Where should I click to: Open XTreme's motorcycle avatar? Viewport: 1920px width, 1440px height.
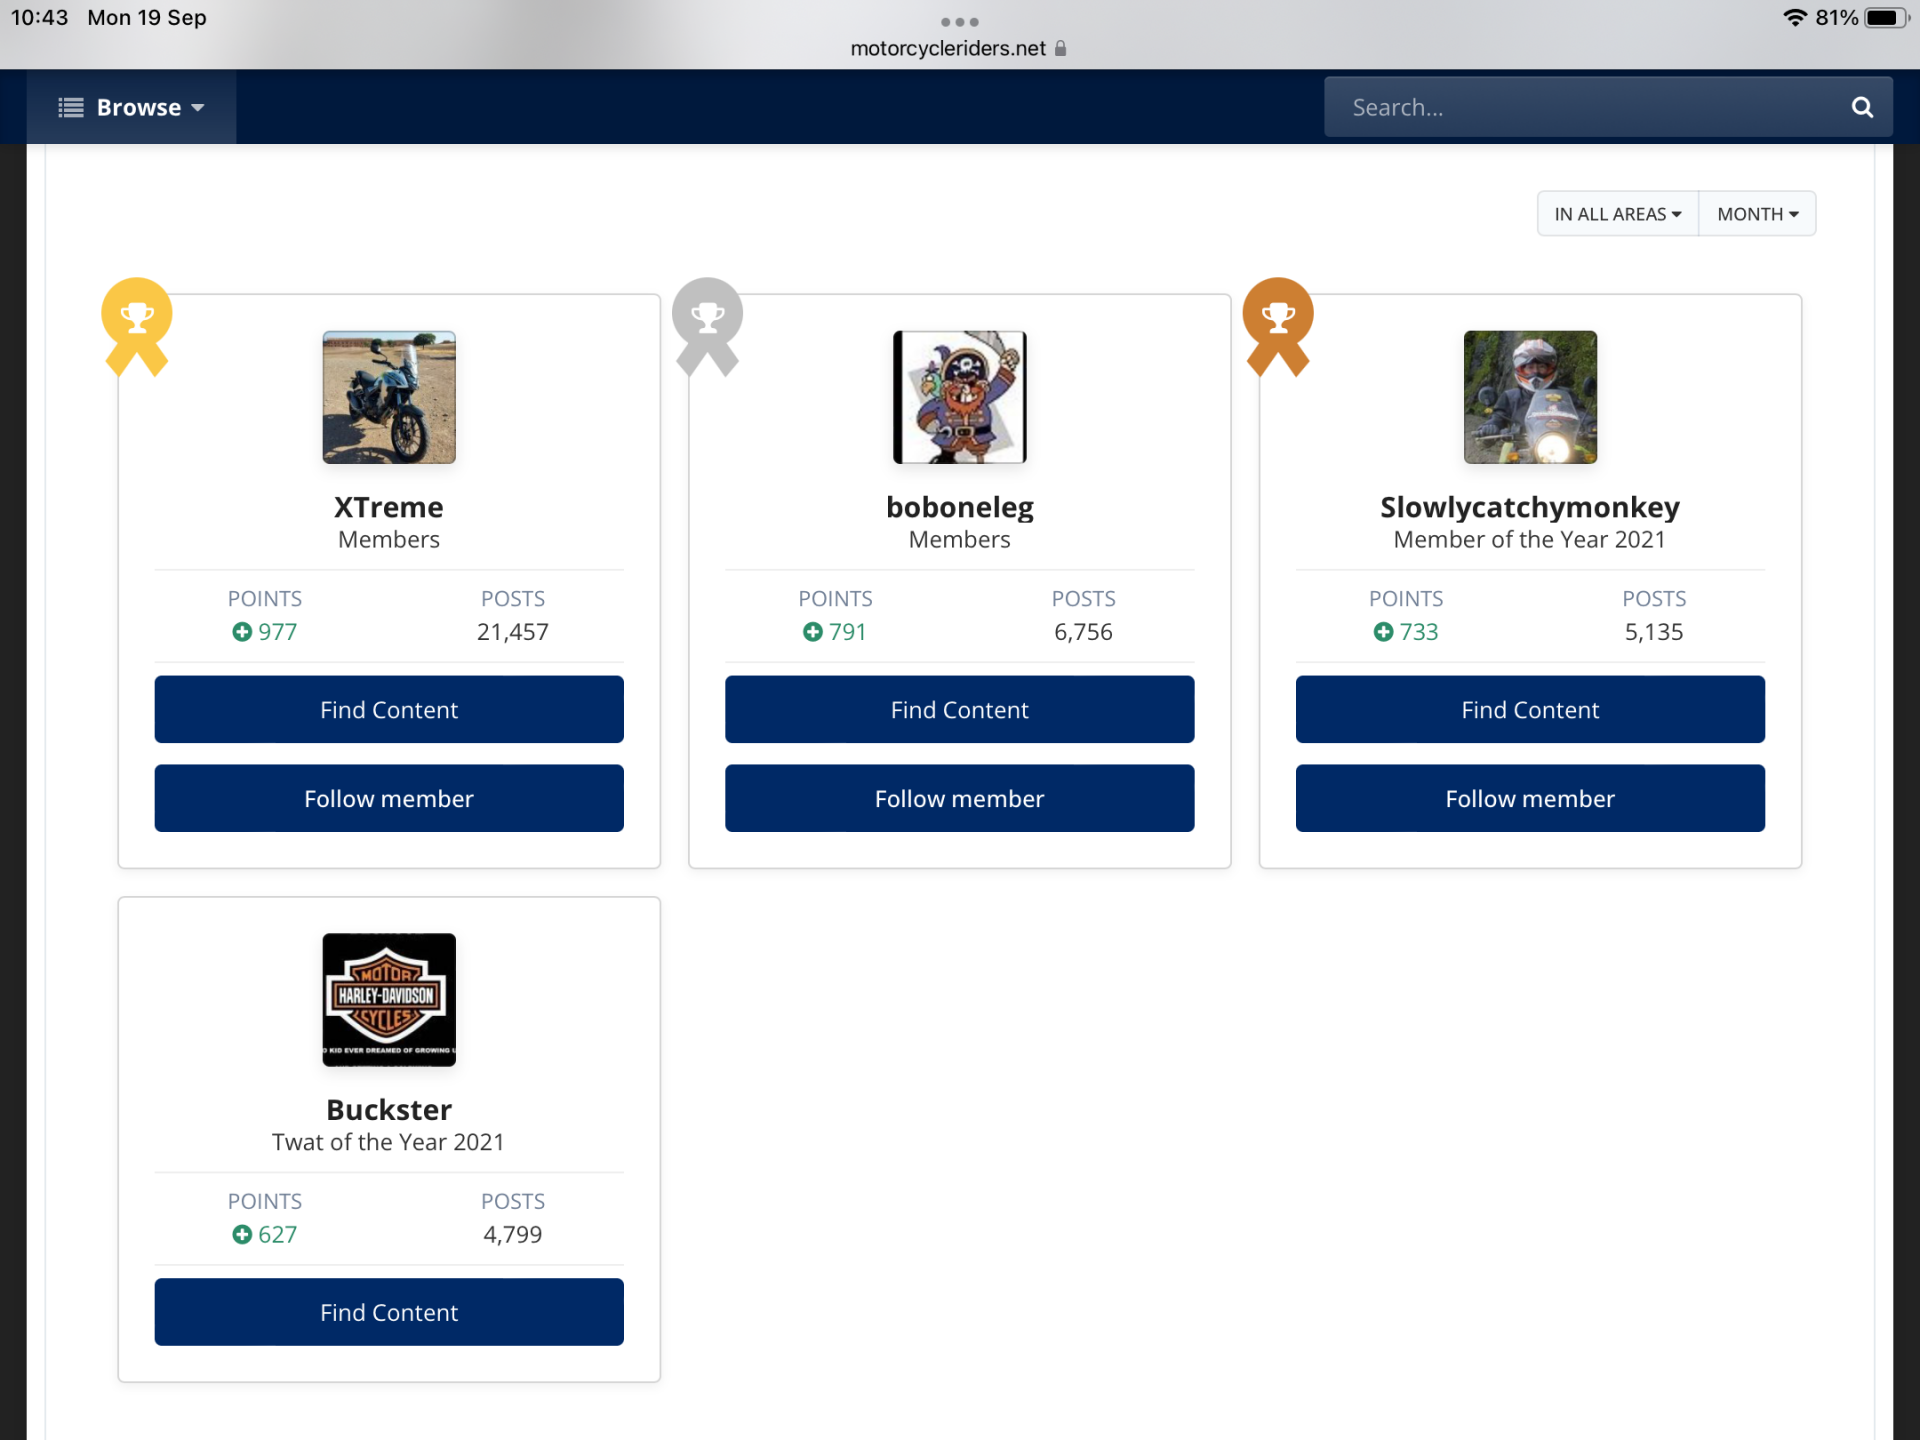389,397
